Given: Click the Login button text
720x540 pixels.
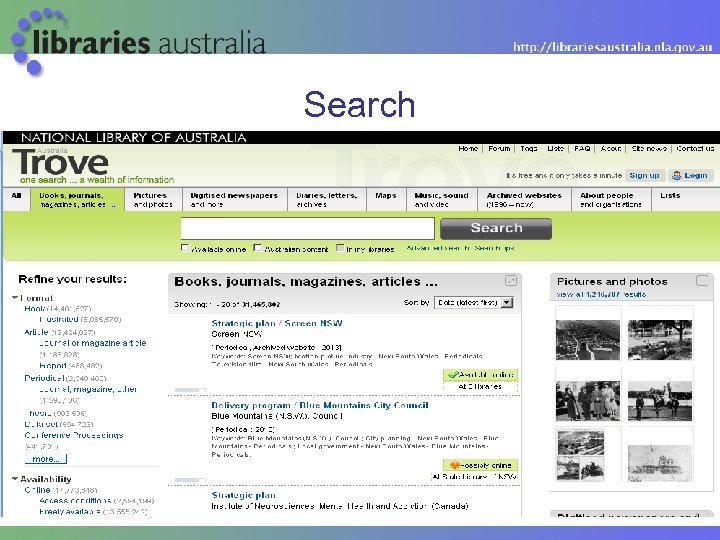Looking at the screenshot, I should point(696,175).
